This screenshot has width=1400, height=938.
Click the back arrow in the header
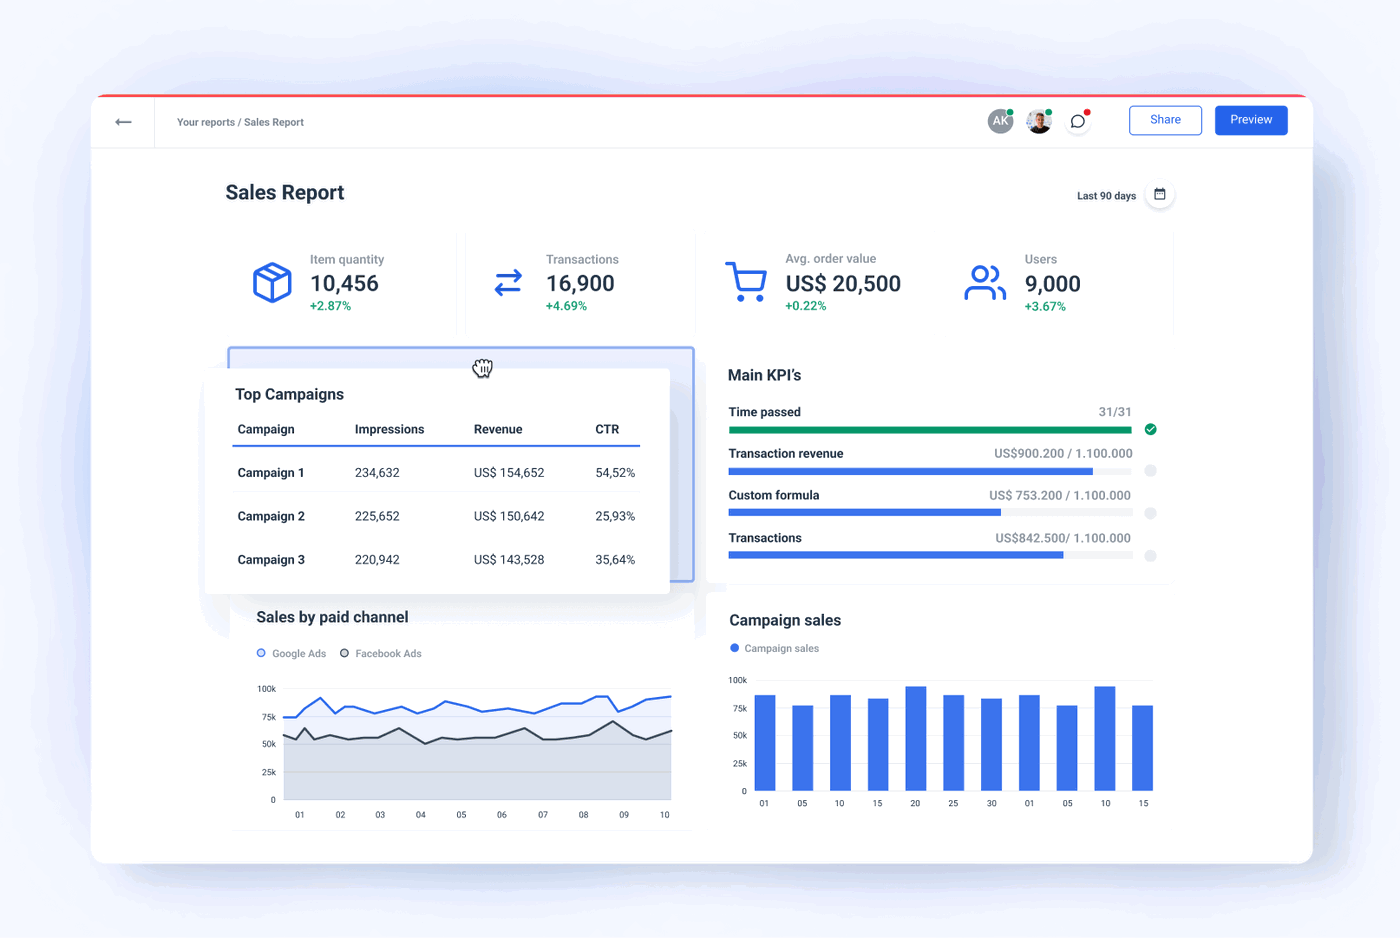[123, 121]
